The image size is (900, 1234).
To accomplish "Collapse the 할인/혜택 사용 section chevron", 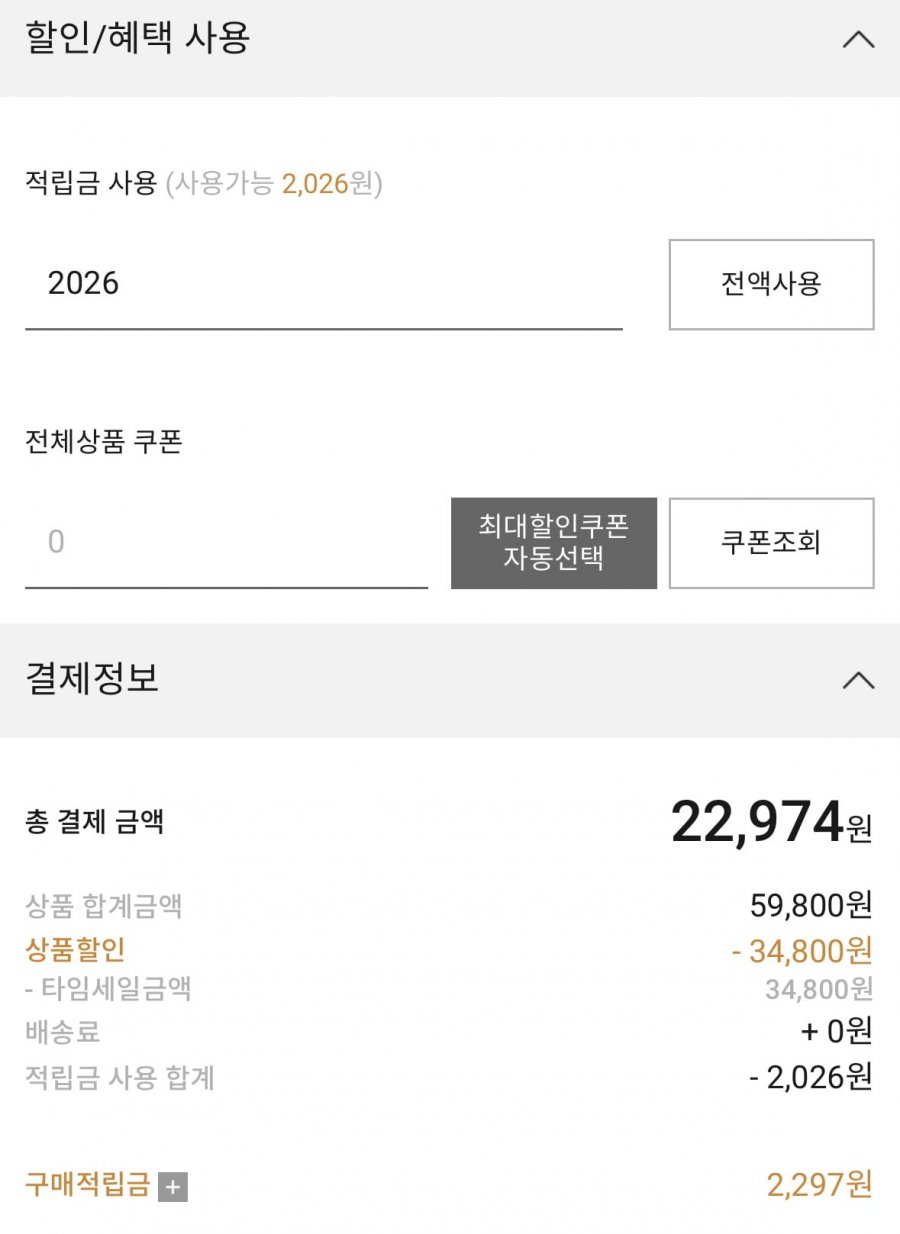I will [858, 40].
